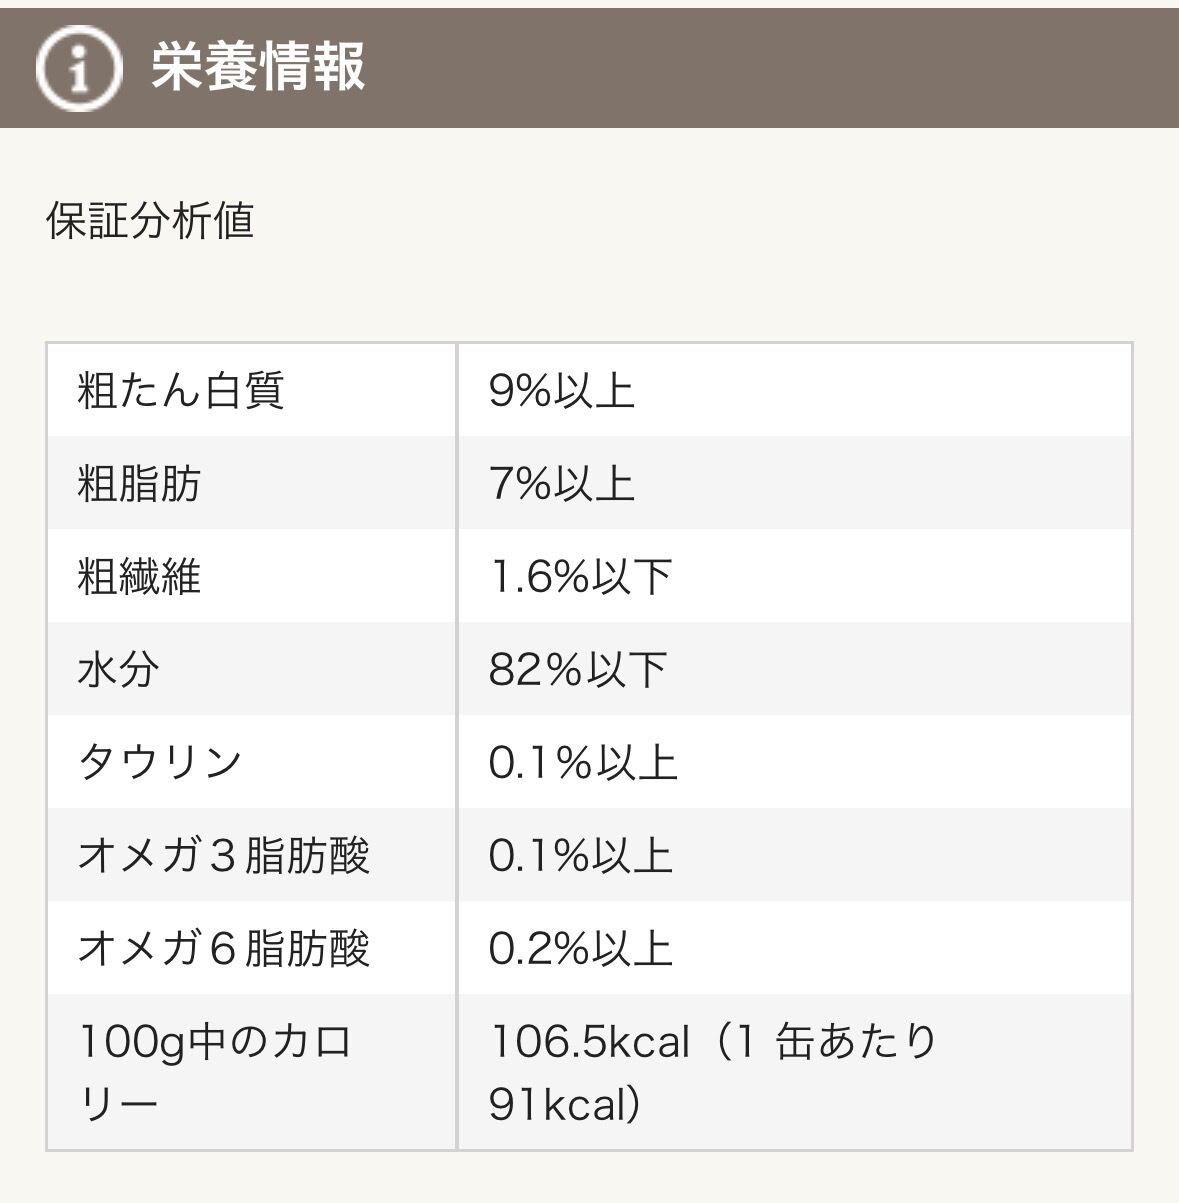The image size is (1179, 1203).
Task: Click the 水分 row label
Action: (x=118, y=669)
